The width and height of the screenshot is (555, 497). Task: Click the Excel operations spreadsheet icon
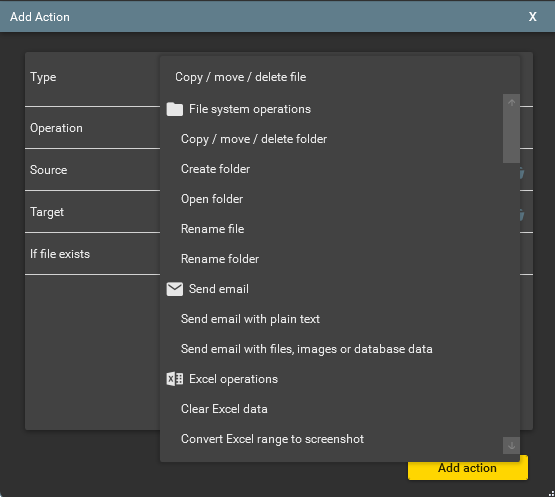tap(174, 379)
